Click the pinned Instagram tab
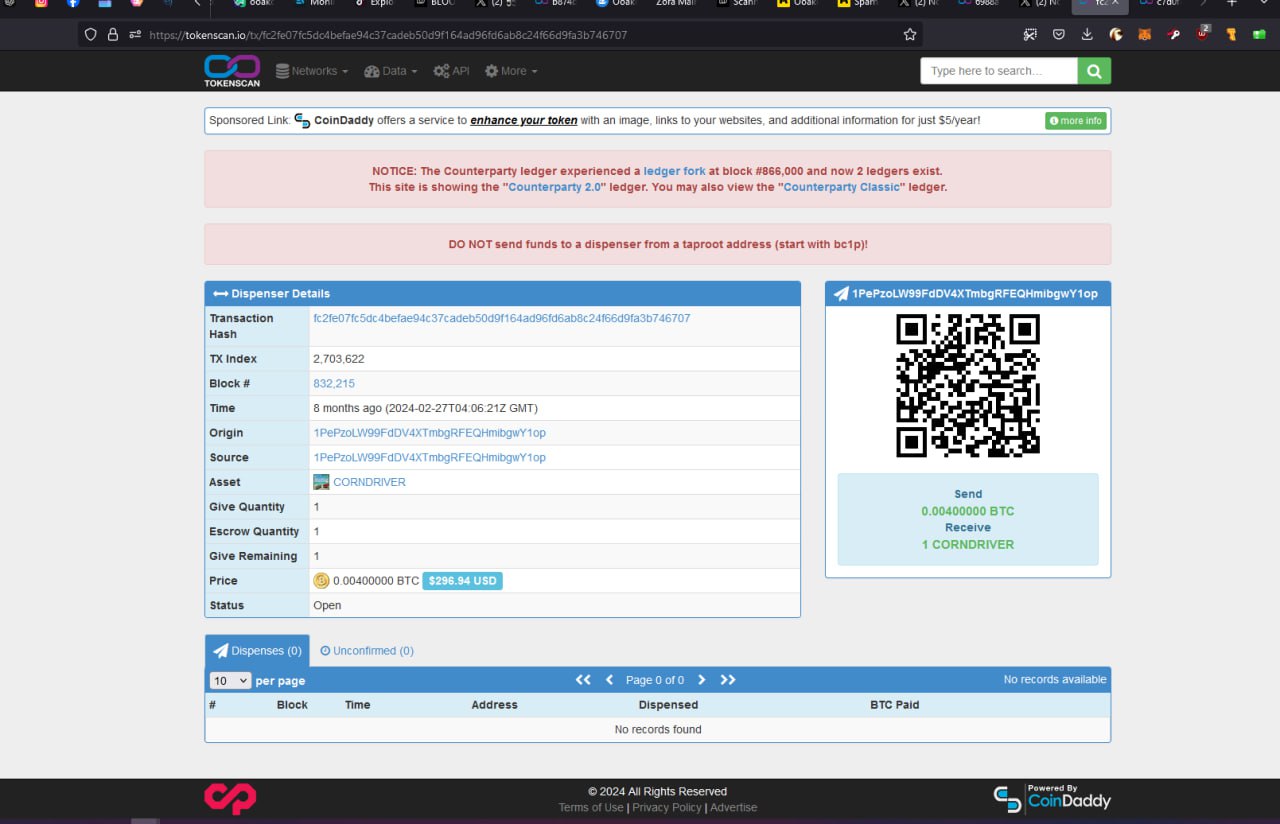1280x824 pixels. [41, 3]
